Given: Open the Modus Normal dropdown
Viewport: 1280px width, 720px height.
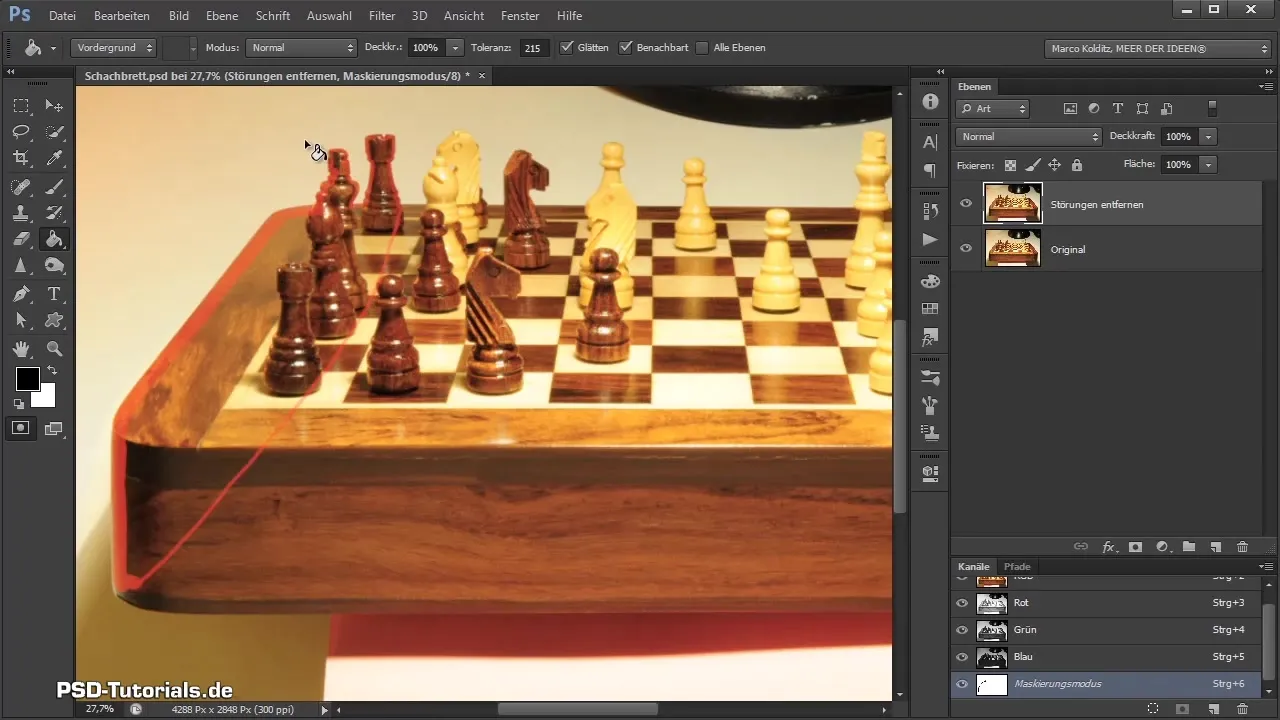Looking at the screenshot, I should (x=302, y=47).
